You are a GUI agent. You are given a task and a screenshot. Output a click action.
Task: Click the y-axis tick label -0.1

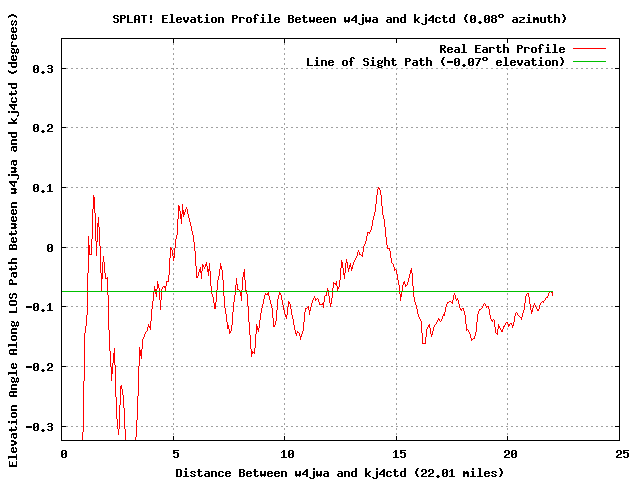pyautogui.click(x=40, y=307)
